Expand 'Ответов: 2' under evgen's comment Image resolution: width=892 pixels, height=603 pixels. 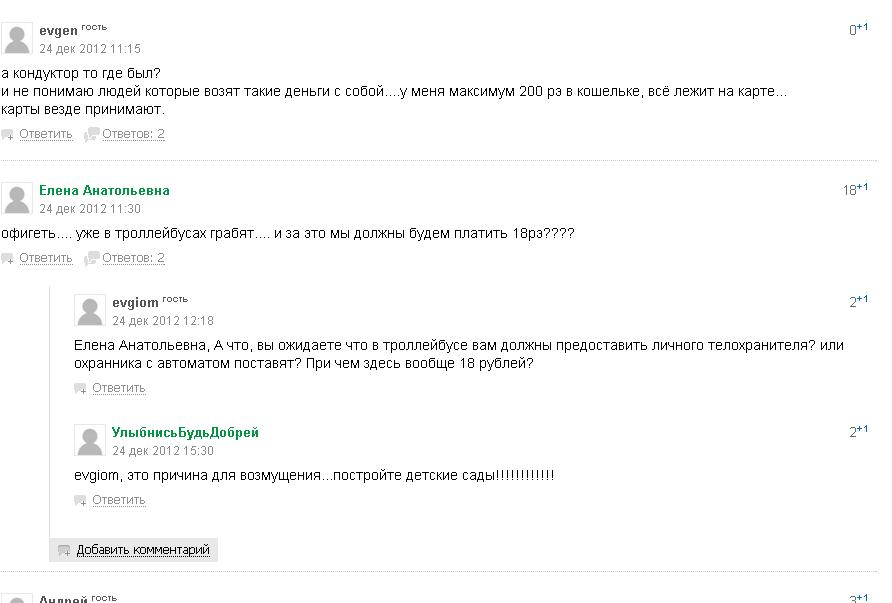click(133, 134)
